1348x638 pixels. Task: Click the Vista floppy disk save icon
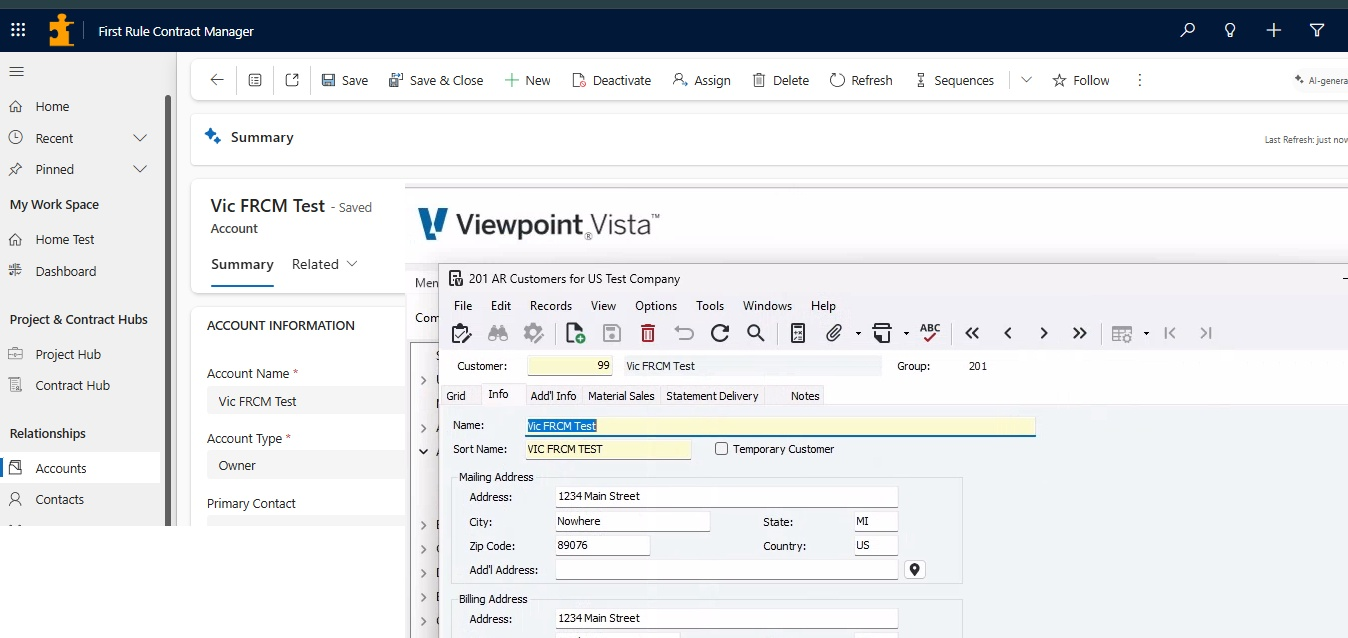coord(611,333)
